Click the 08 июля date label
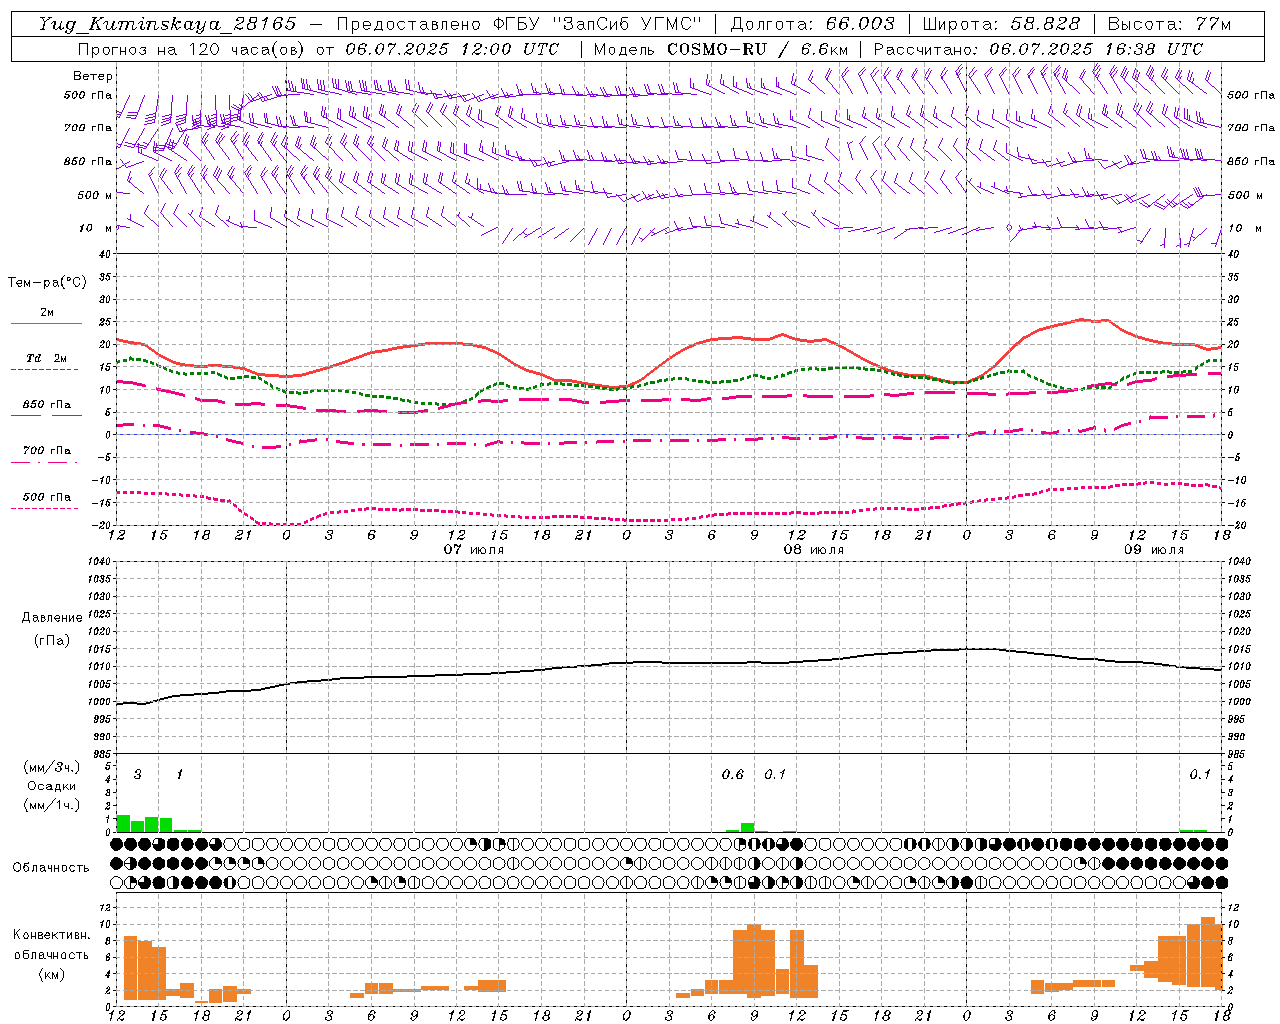Viewport: 1280px width, 1024px height. tap(814, 550)
